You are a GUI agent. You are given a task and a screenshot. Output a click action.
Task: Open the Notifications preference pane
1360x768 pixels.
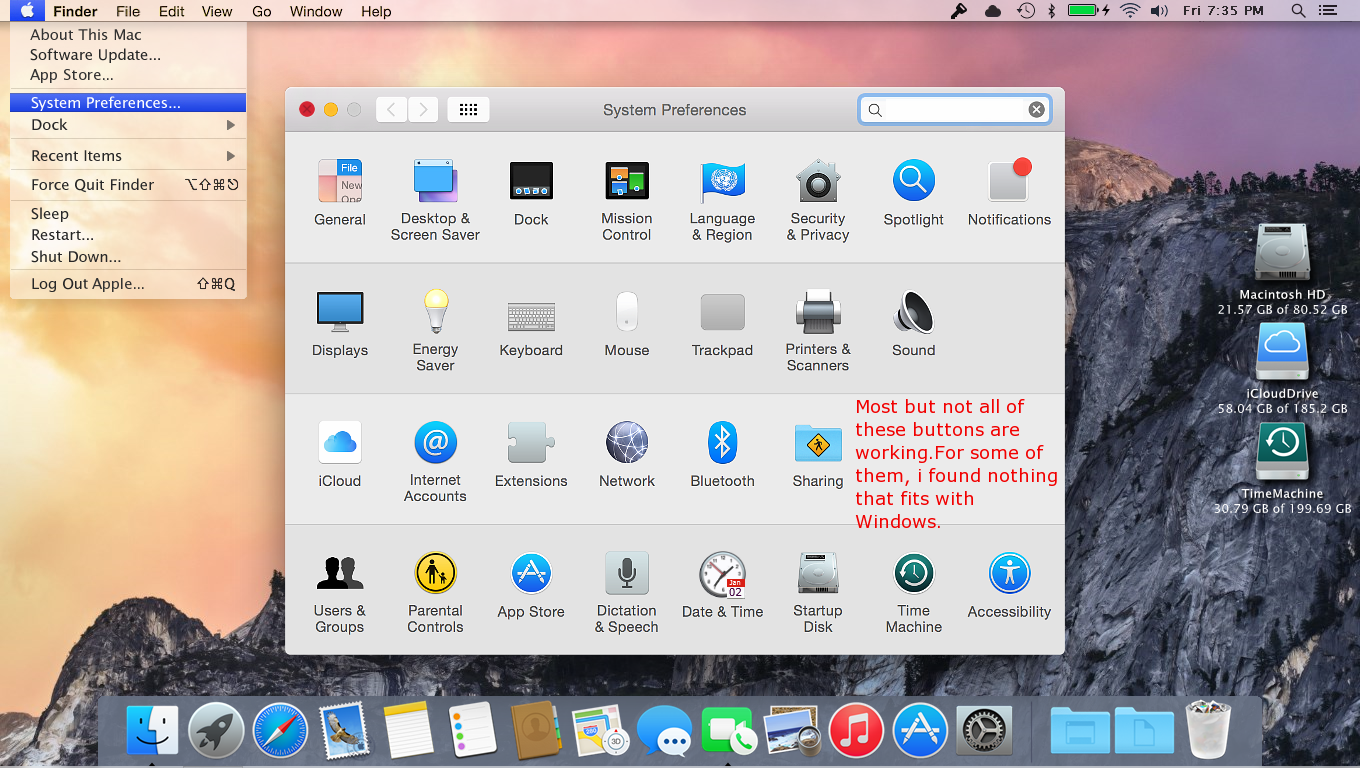[x=1009, y=193]
